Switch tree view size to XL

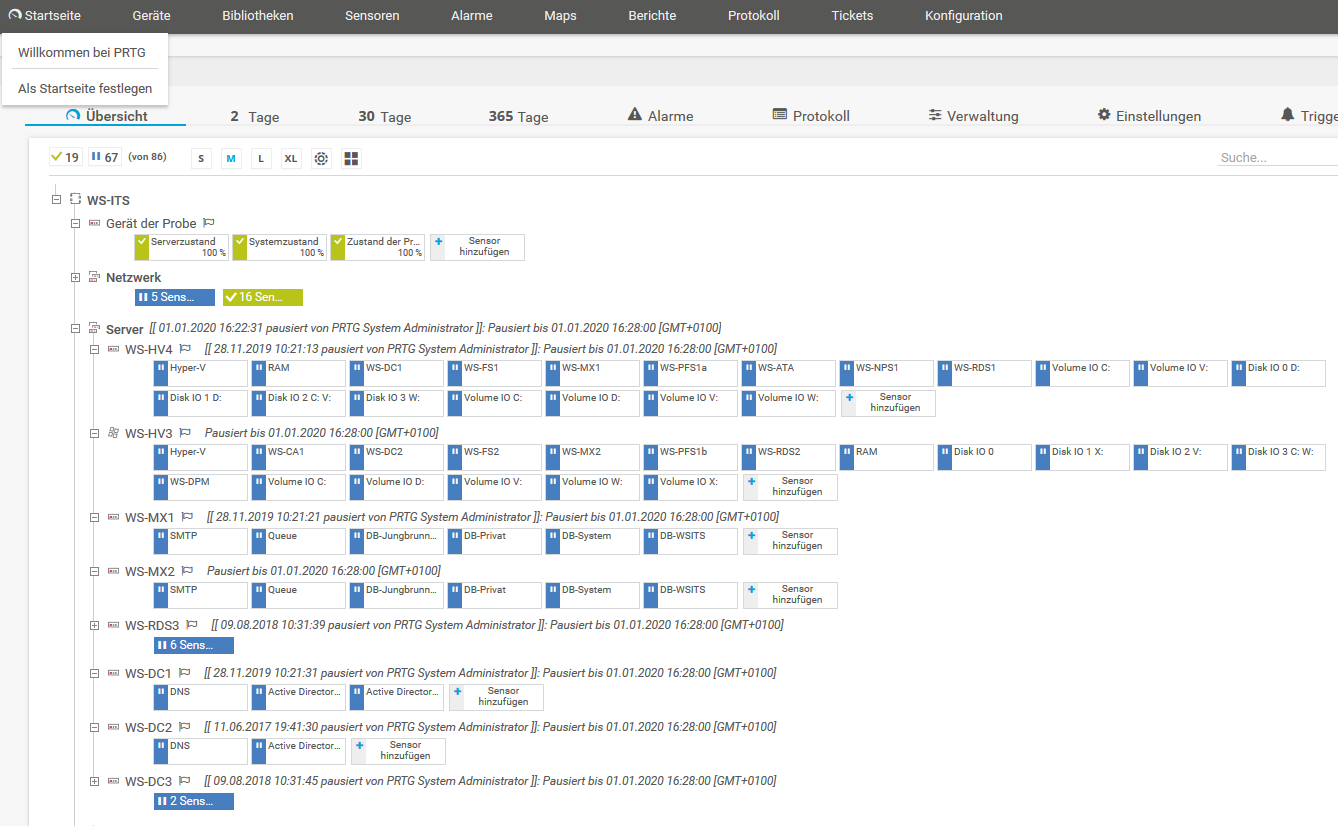coord(291,158)
